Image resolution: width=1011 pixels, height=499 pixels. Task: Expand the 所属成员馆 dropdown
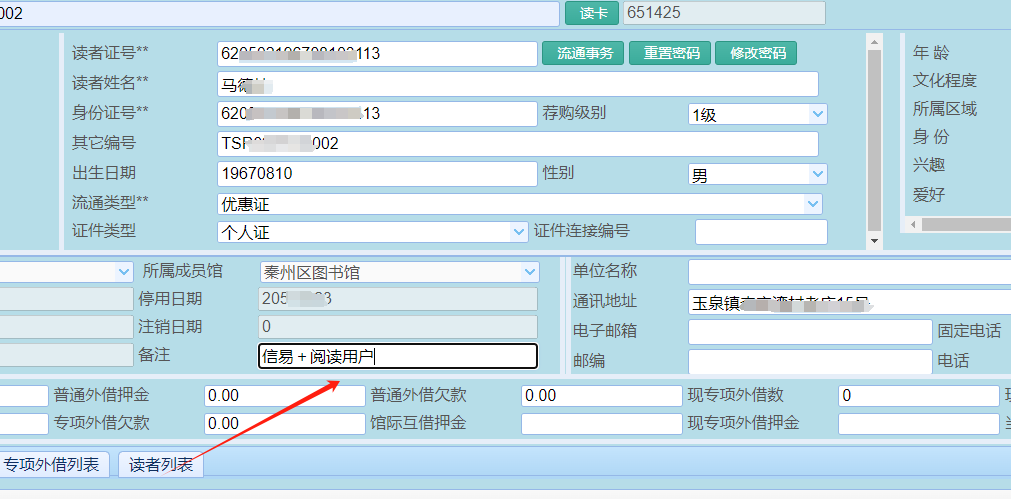(529, 272)
